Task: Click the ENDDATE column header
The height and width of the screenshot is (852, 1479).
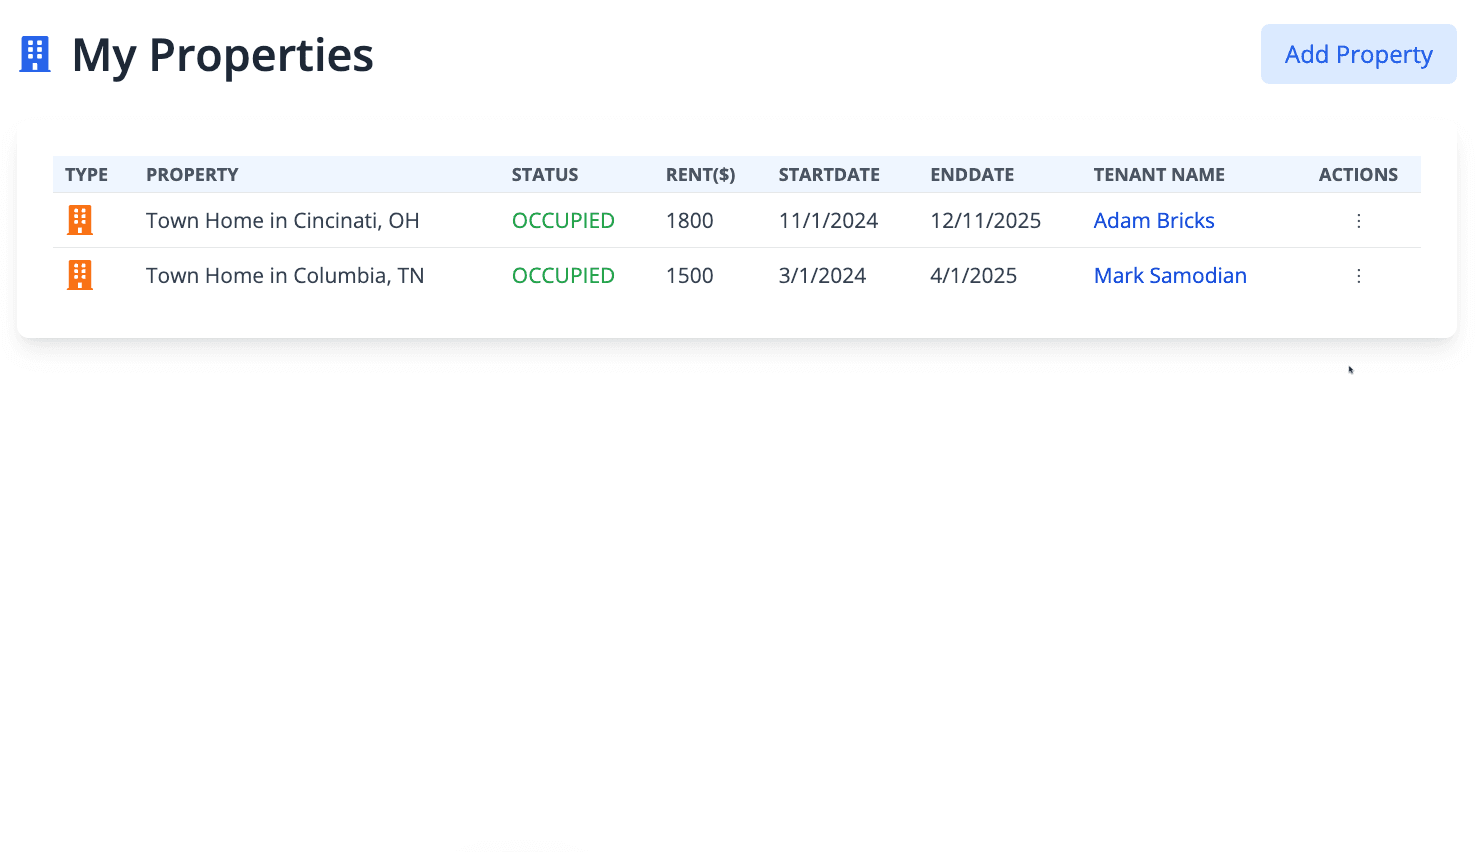Action: click(x=971, y=175)
